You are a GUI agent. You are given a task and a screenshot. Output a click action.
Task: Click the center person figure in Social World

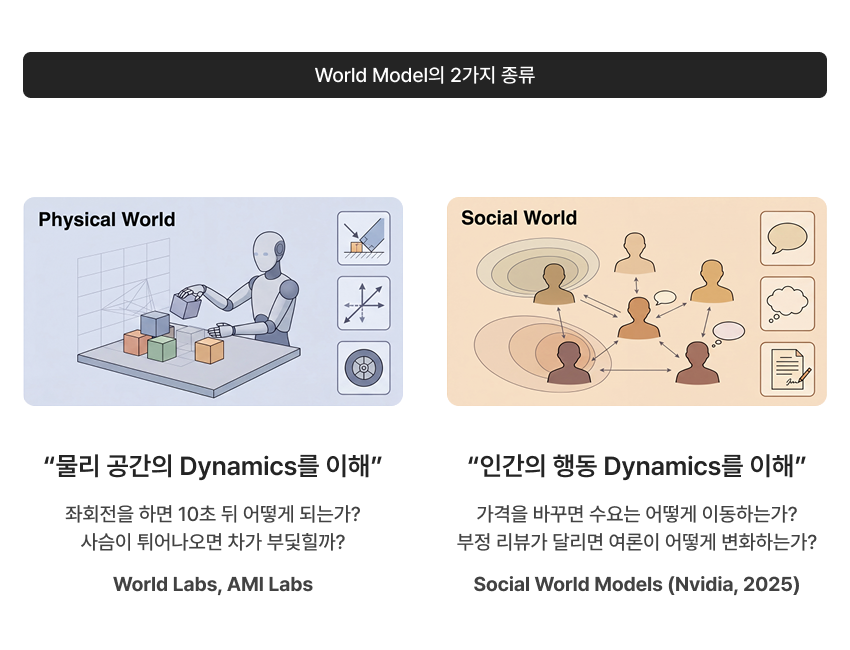pyautogui.click(x=639, y=318)
